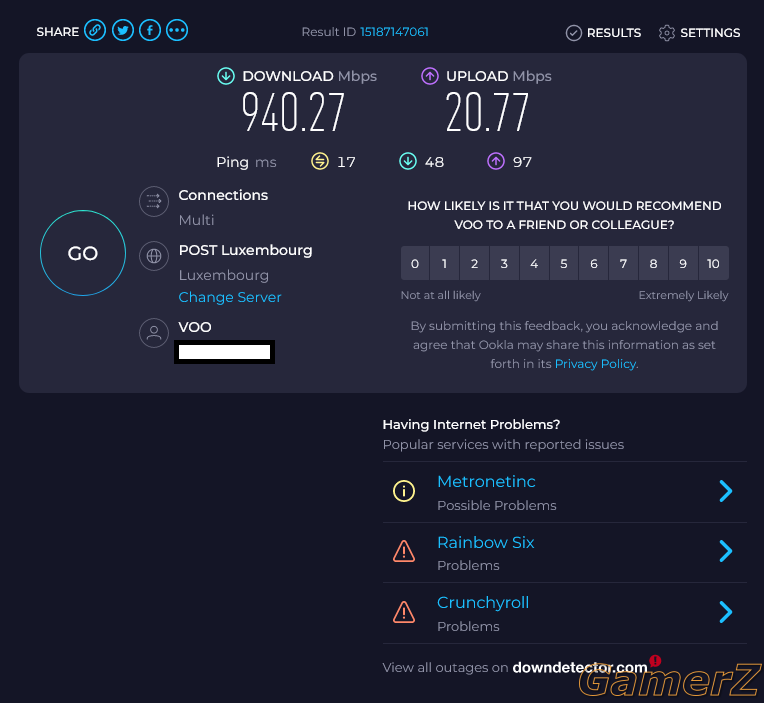Select the Multi connections option
Viewport: 764px width, 703px height.
196,220
